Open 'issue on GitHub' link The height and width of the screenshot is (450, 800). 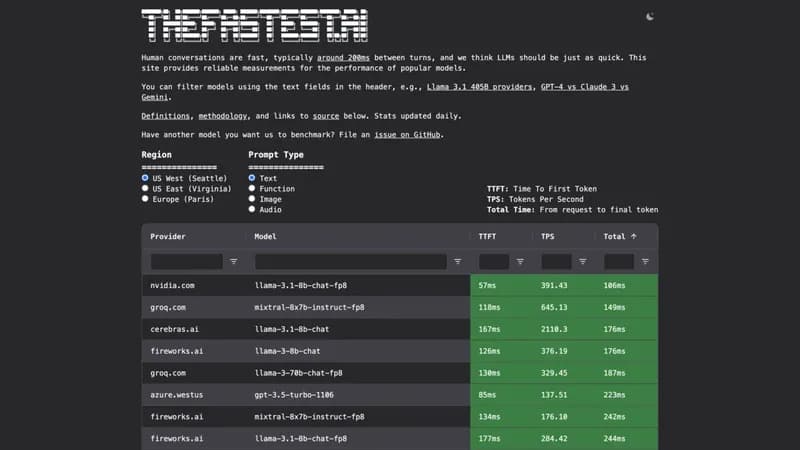click(x=407, y=135)
